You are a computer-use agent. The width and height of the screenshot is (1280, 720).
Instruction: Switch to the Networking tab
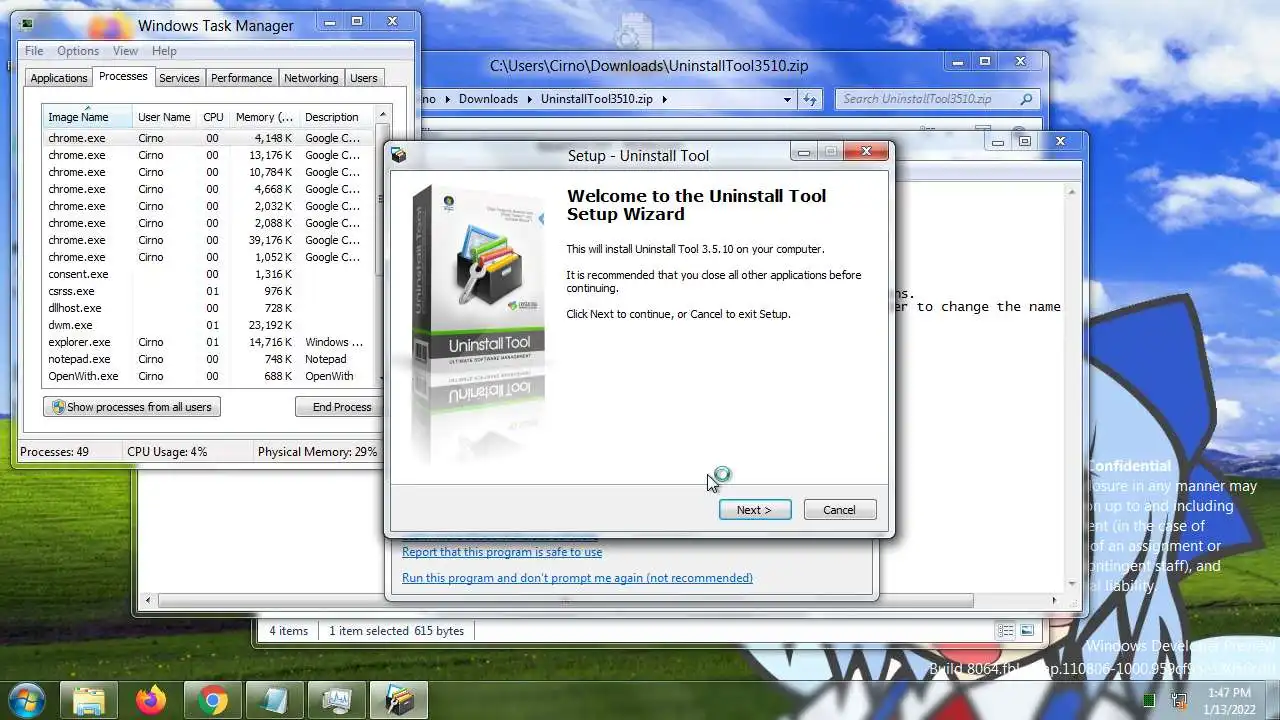[311, 78]
